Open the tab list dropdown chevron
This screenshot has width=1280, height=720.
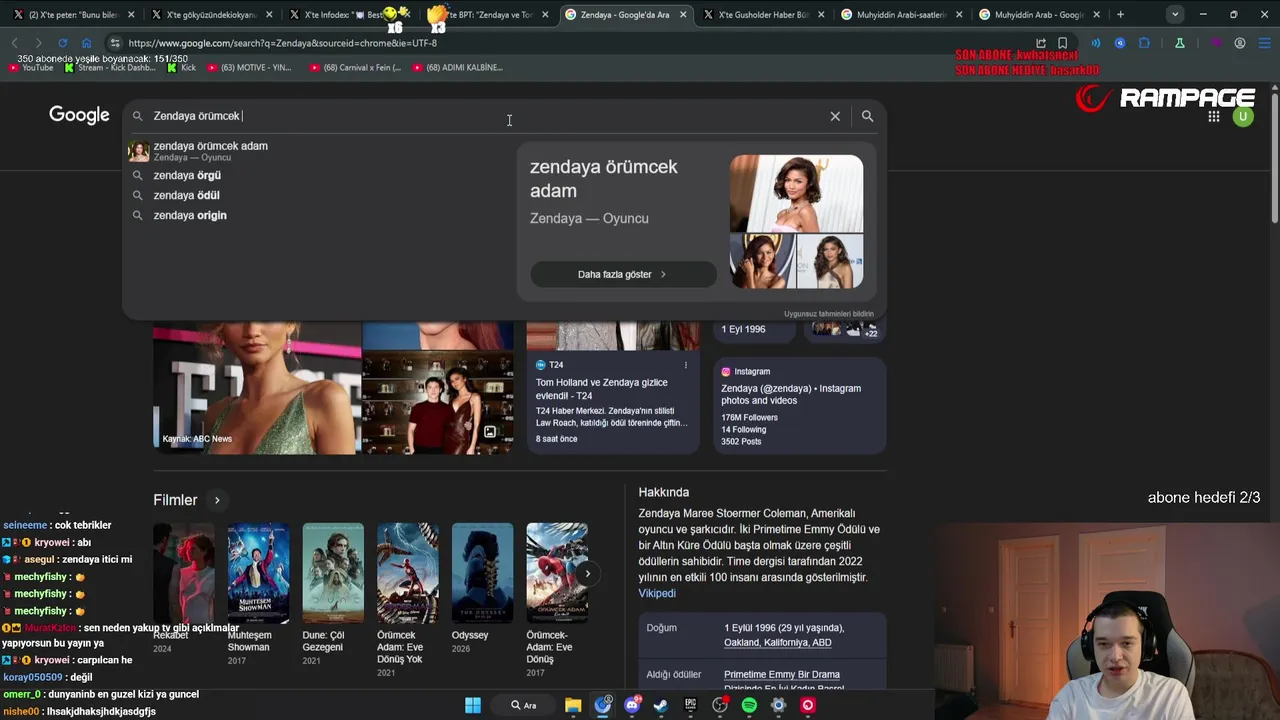1175,15
